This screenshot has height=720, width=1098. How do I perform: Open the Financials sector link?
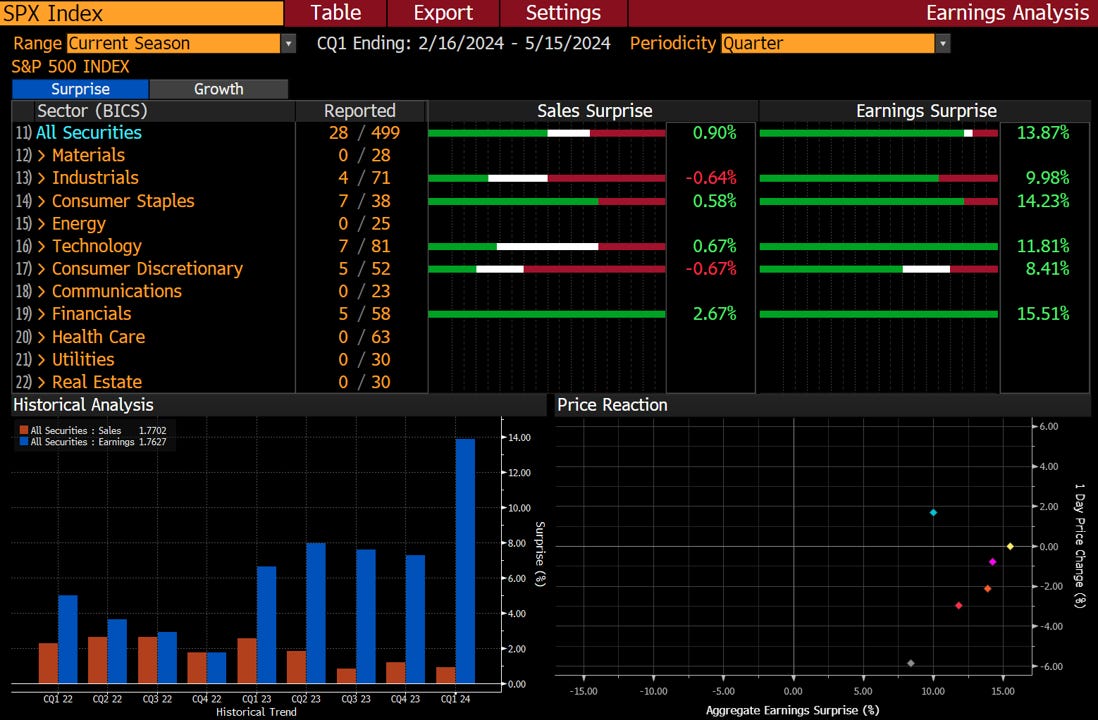92,314
